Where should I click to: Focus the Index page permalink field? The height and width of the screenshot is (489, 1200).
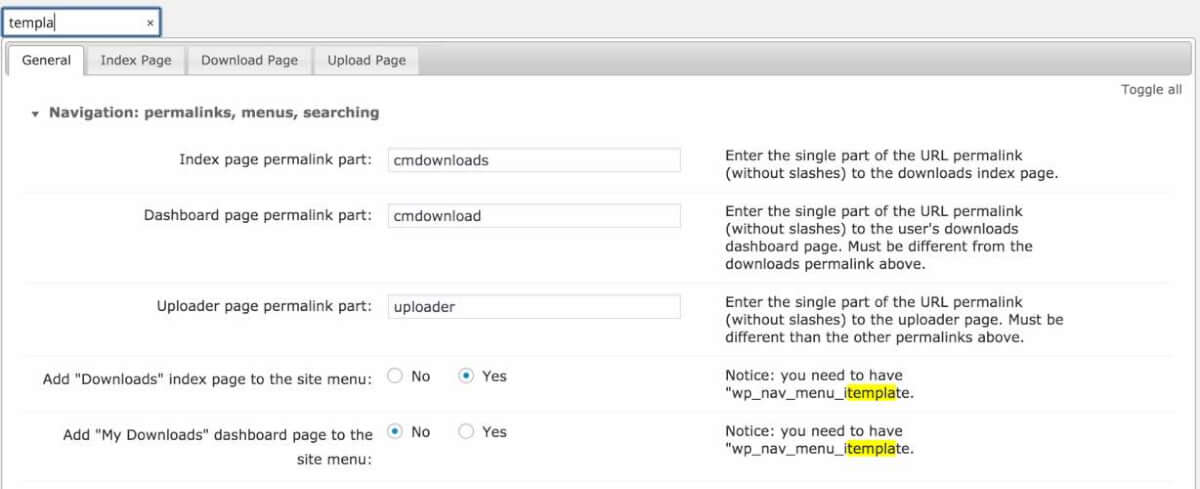coord(533,160)
